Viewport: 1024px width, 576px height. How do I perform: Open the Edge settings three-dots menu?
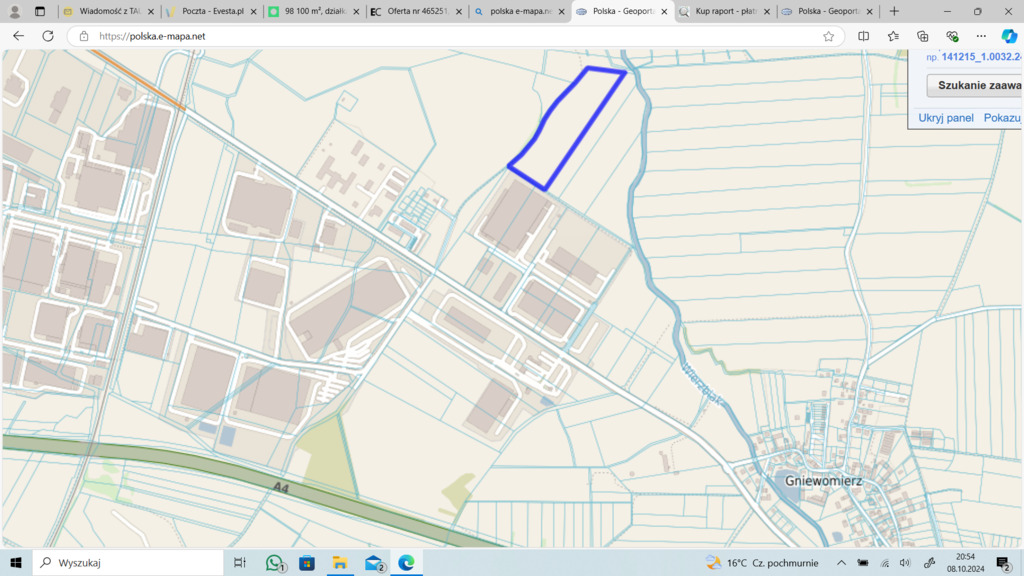[981, 36]
